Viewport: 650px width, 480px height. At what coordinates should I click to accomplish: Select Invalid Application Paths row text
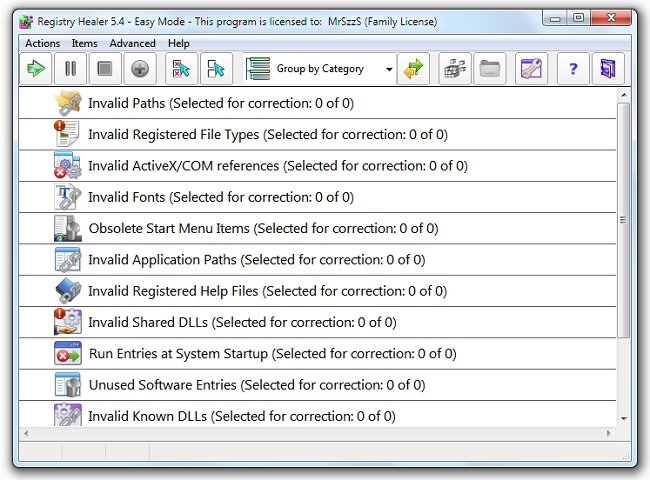257,259
